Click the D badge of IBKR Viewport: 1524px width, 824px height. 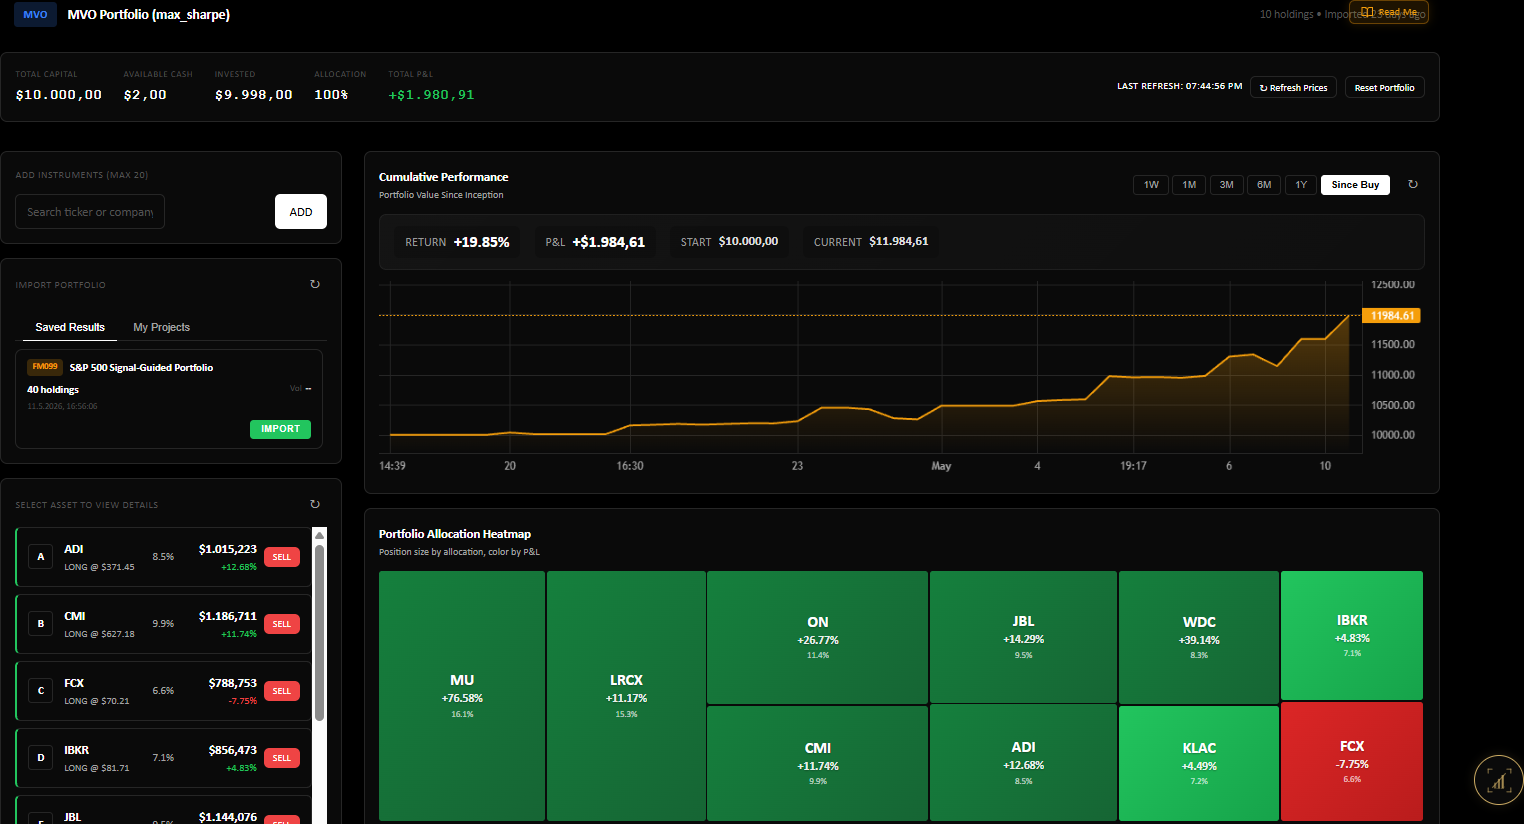(41, 758)
